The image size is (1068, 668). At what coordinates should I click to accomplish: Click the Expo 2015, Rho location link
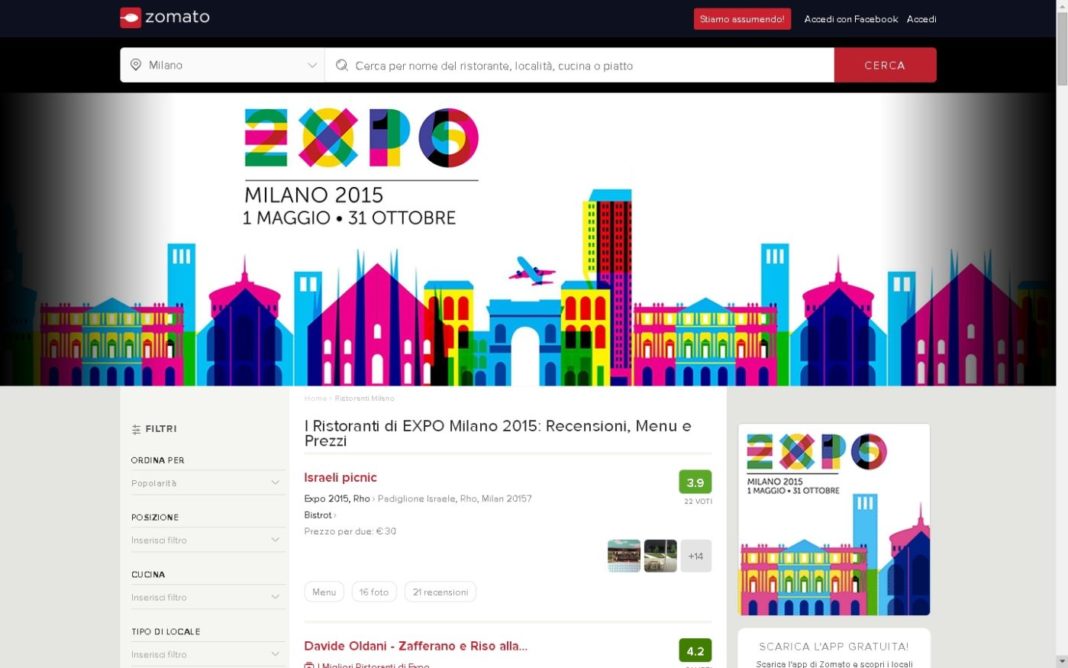336,498
